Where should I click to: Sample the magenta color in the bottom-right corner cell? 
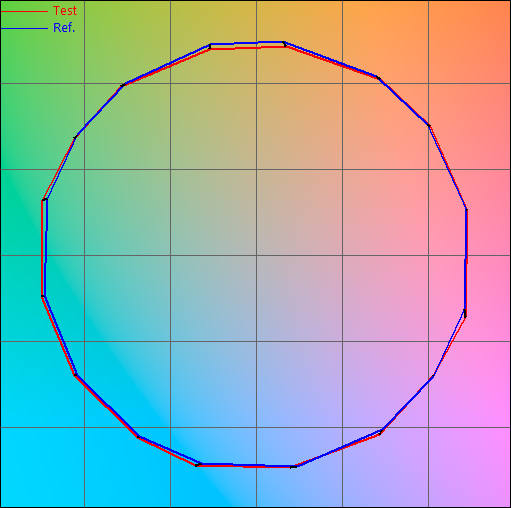tap(470, 467)
